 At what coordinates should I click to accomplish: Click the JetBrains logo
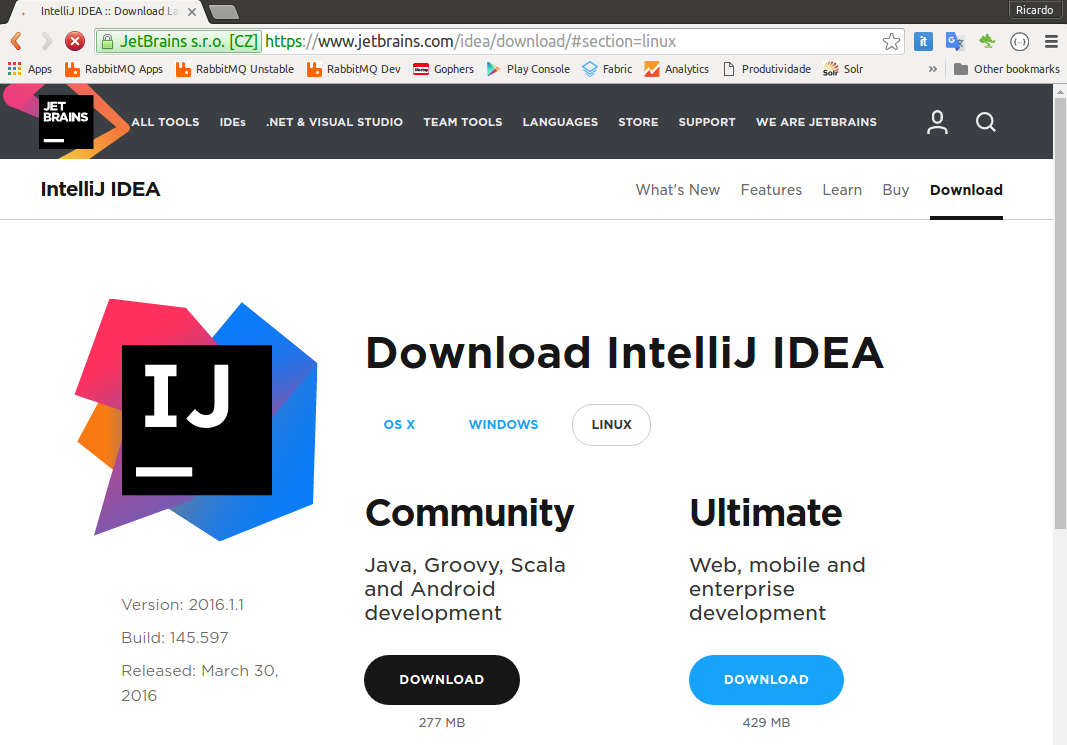66,122
